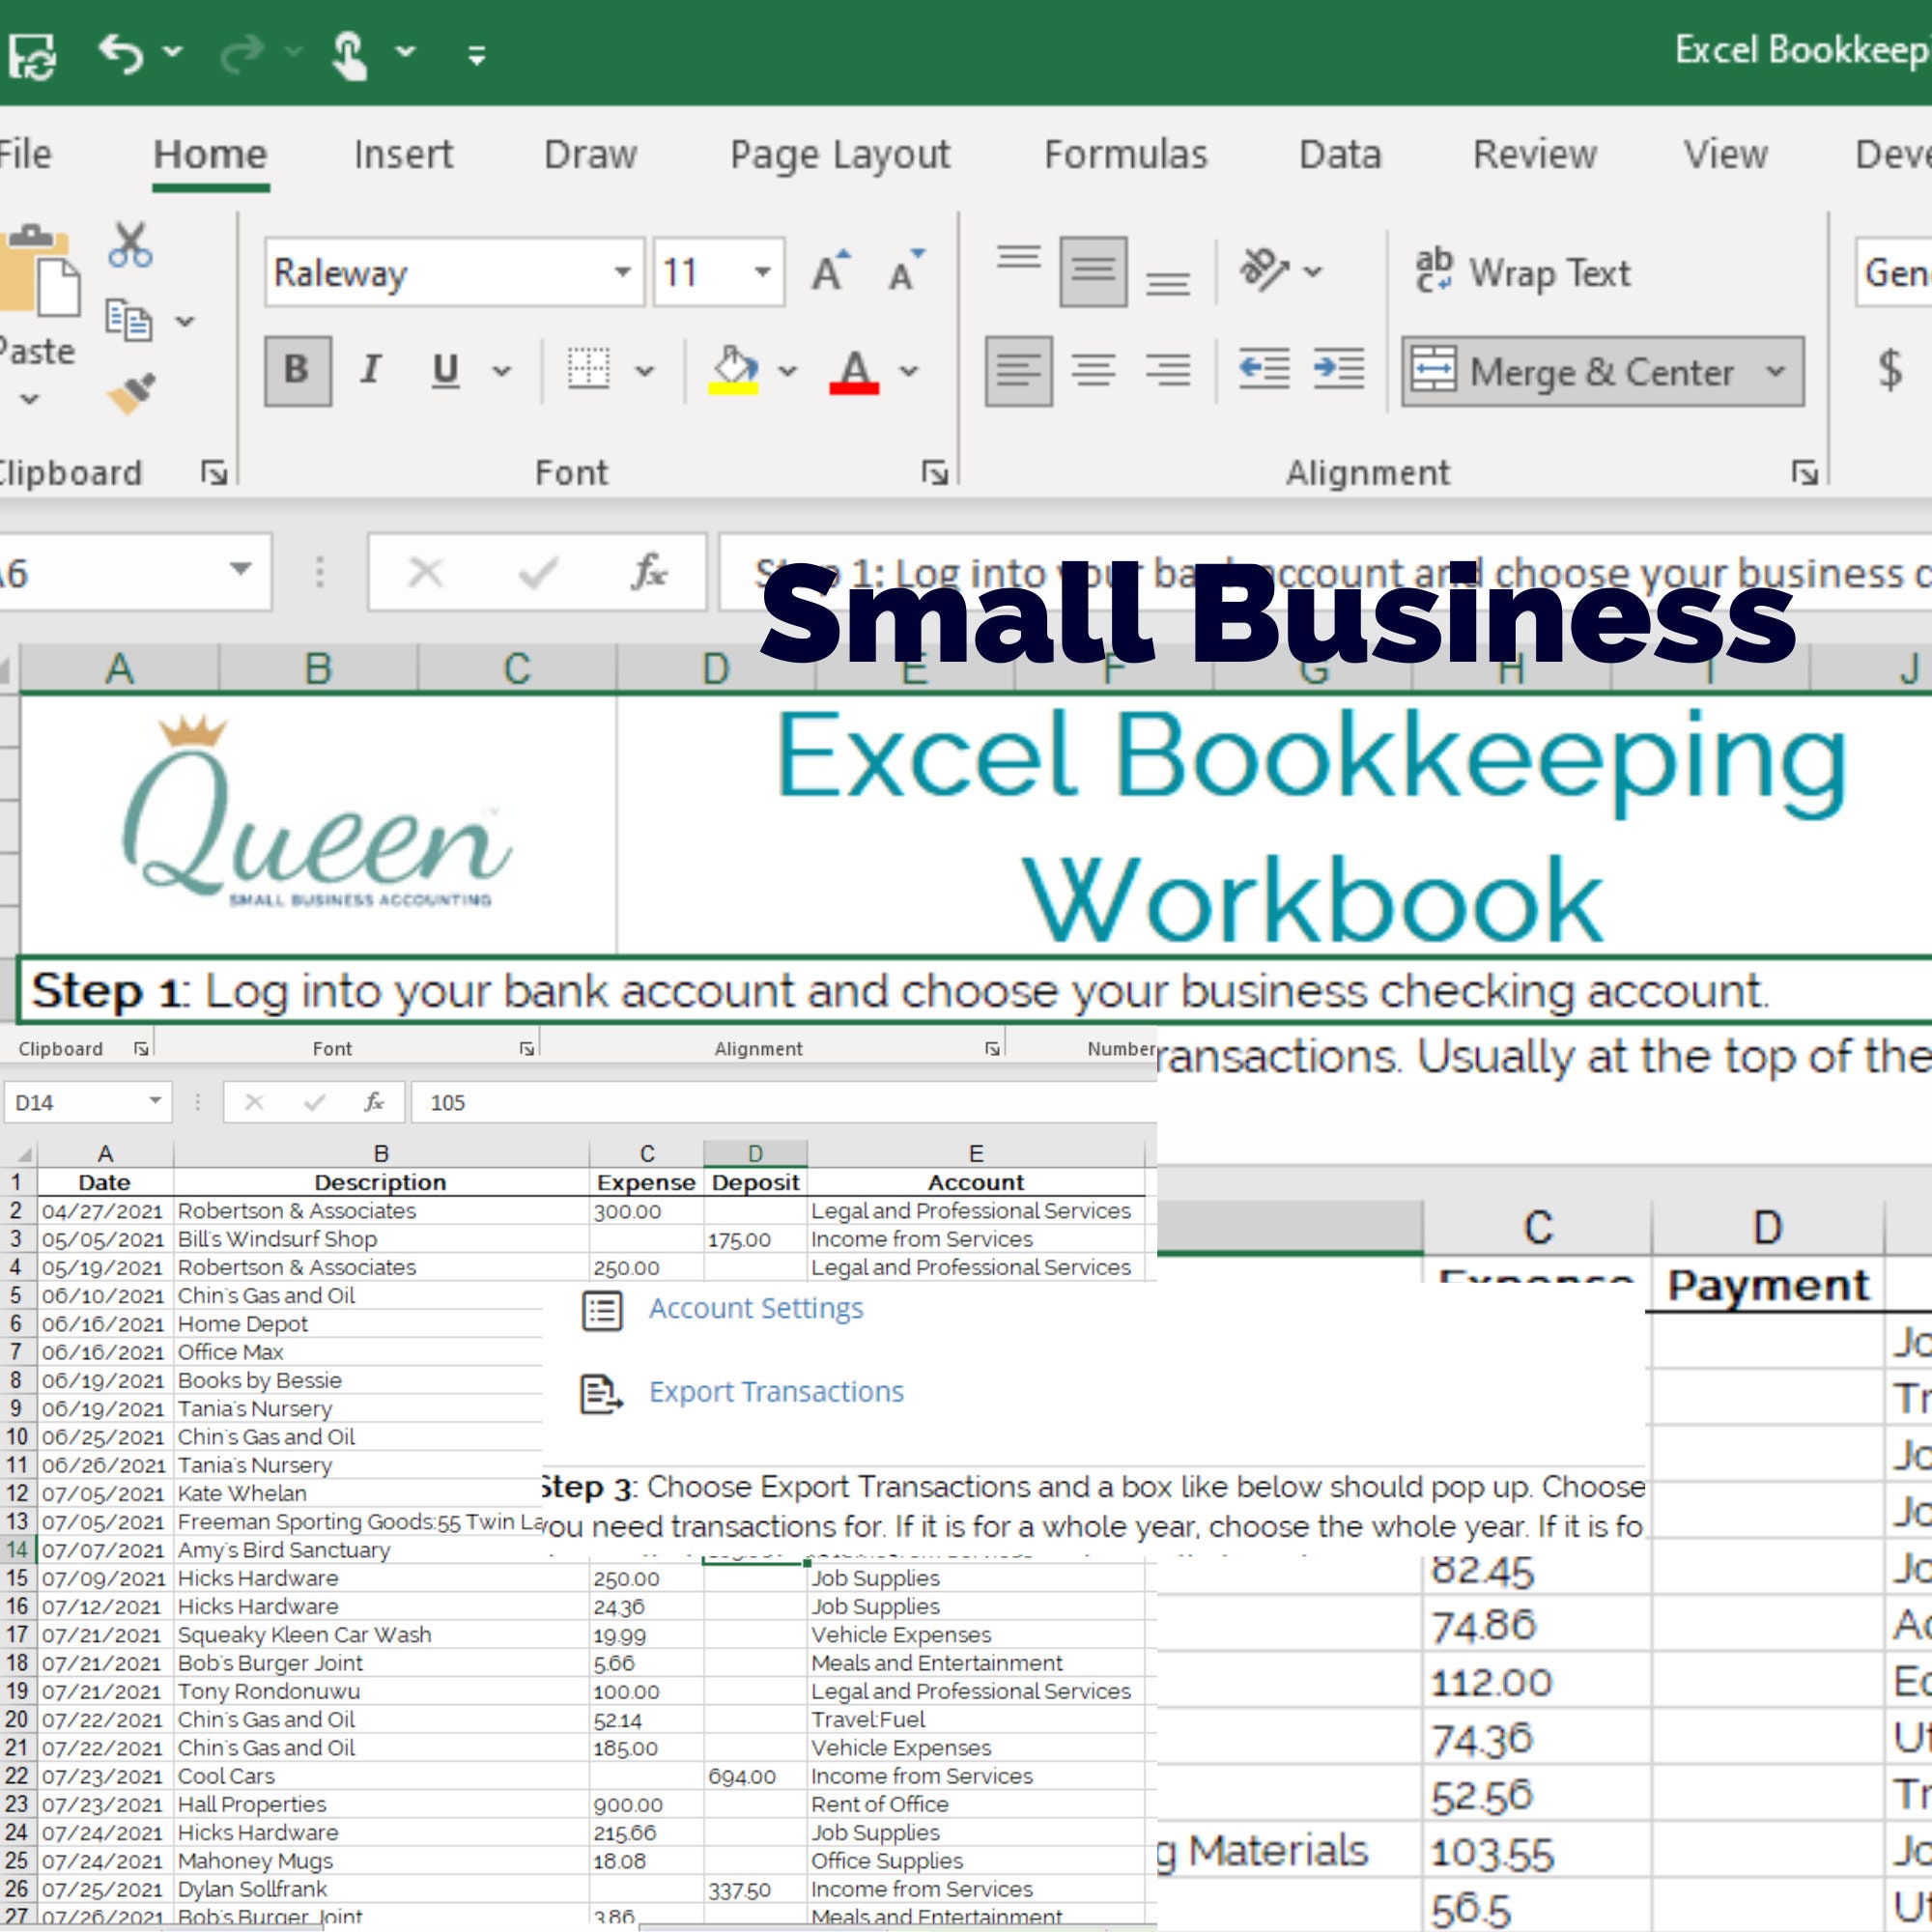Click the Orientation text angle icon
Image resolution: width=1932 pixels, height=1932 pixels.
point(1264,270)
